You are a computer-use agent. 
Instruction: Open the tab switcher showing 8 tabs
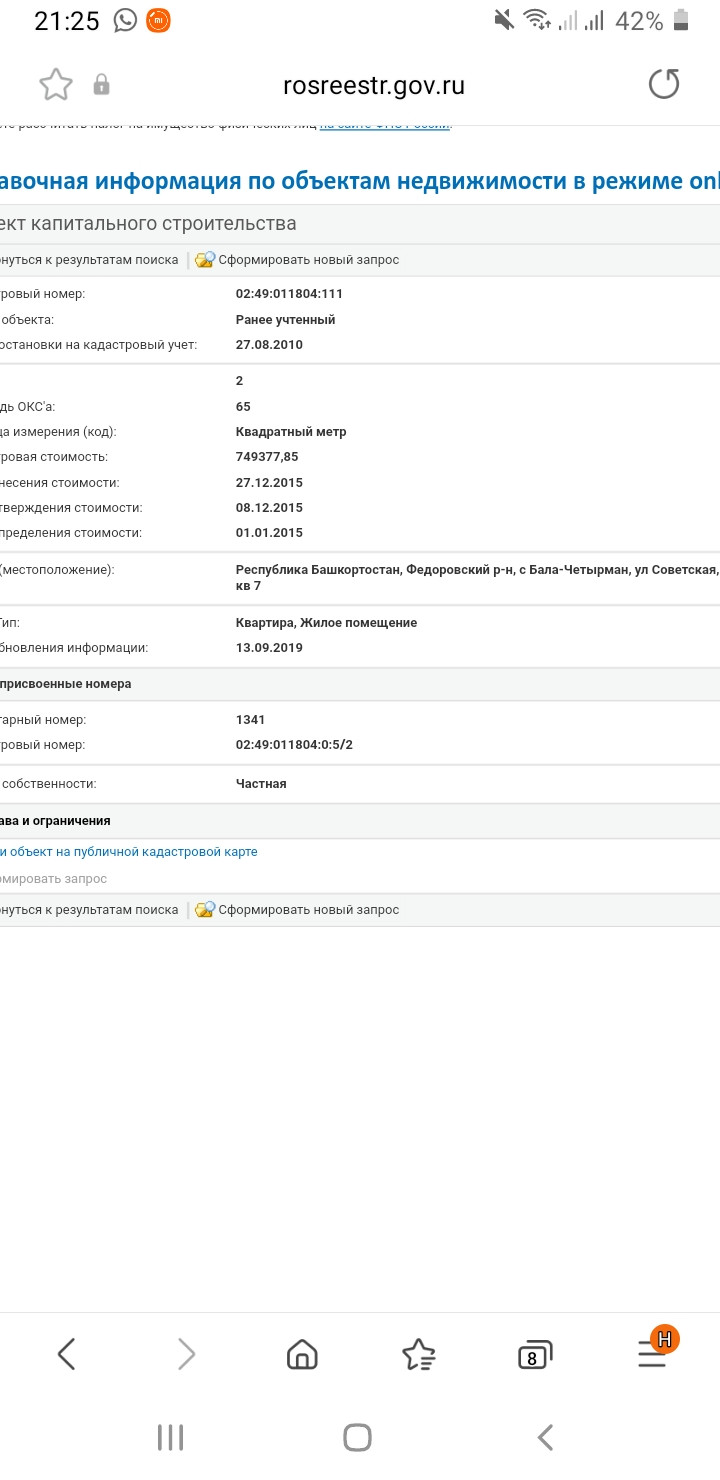534,1356
